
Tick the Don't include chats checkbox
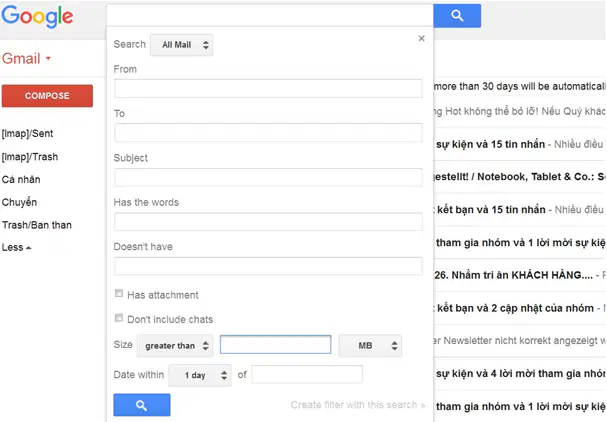click(119, 318)
